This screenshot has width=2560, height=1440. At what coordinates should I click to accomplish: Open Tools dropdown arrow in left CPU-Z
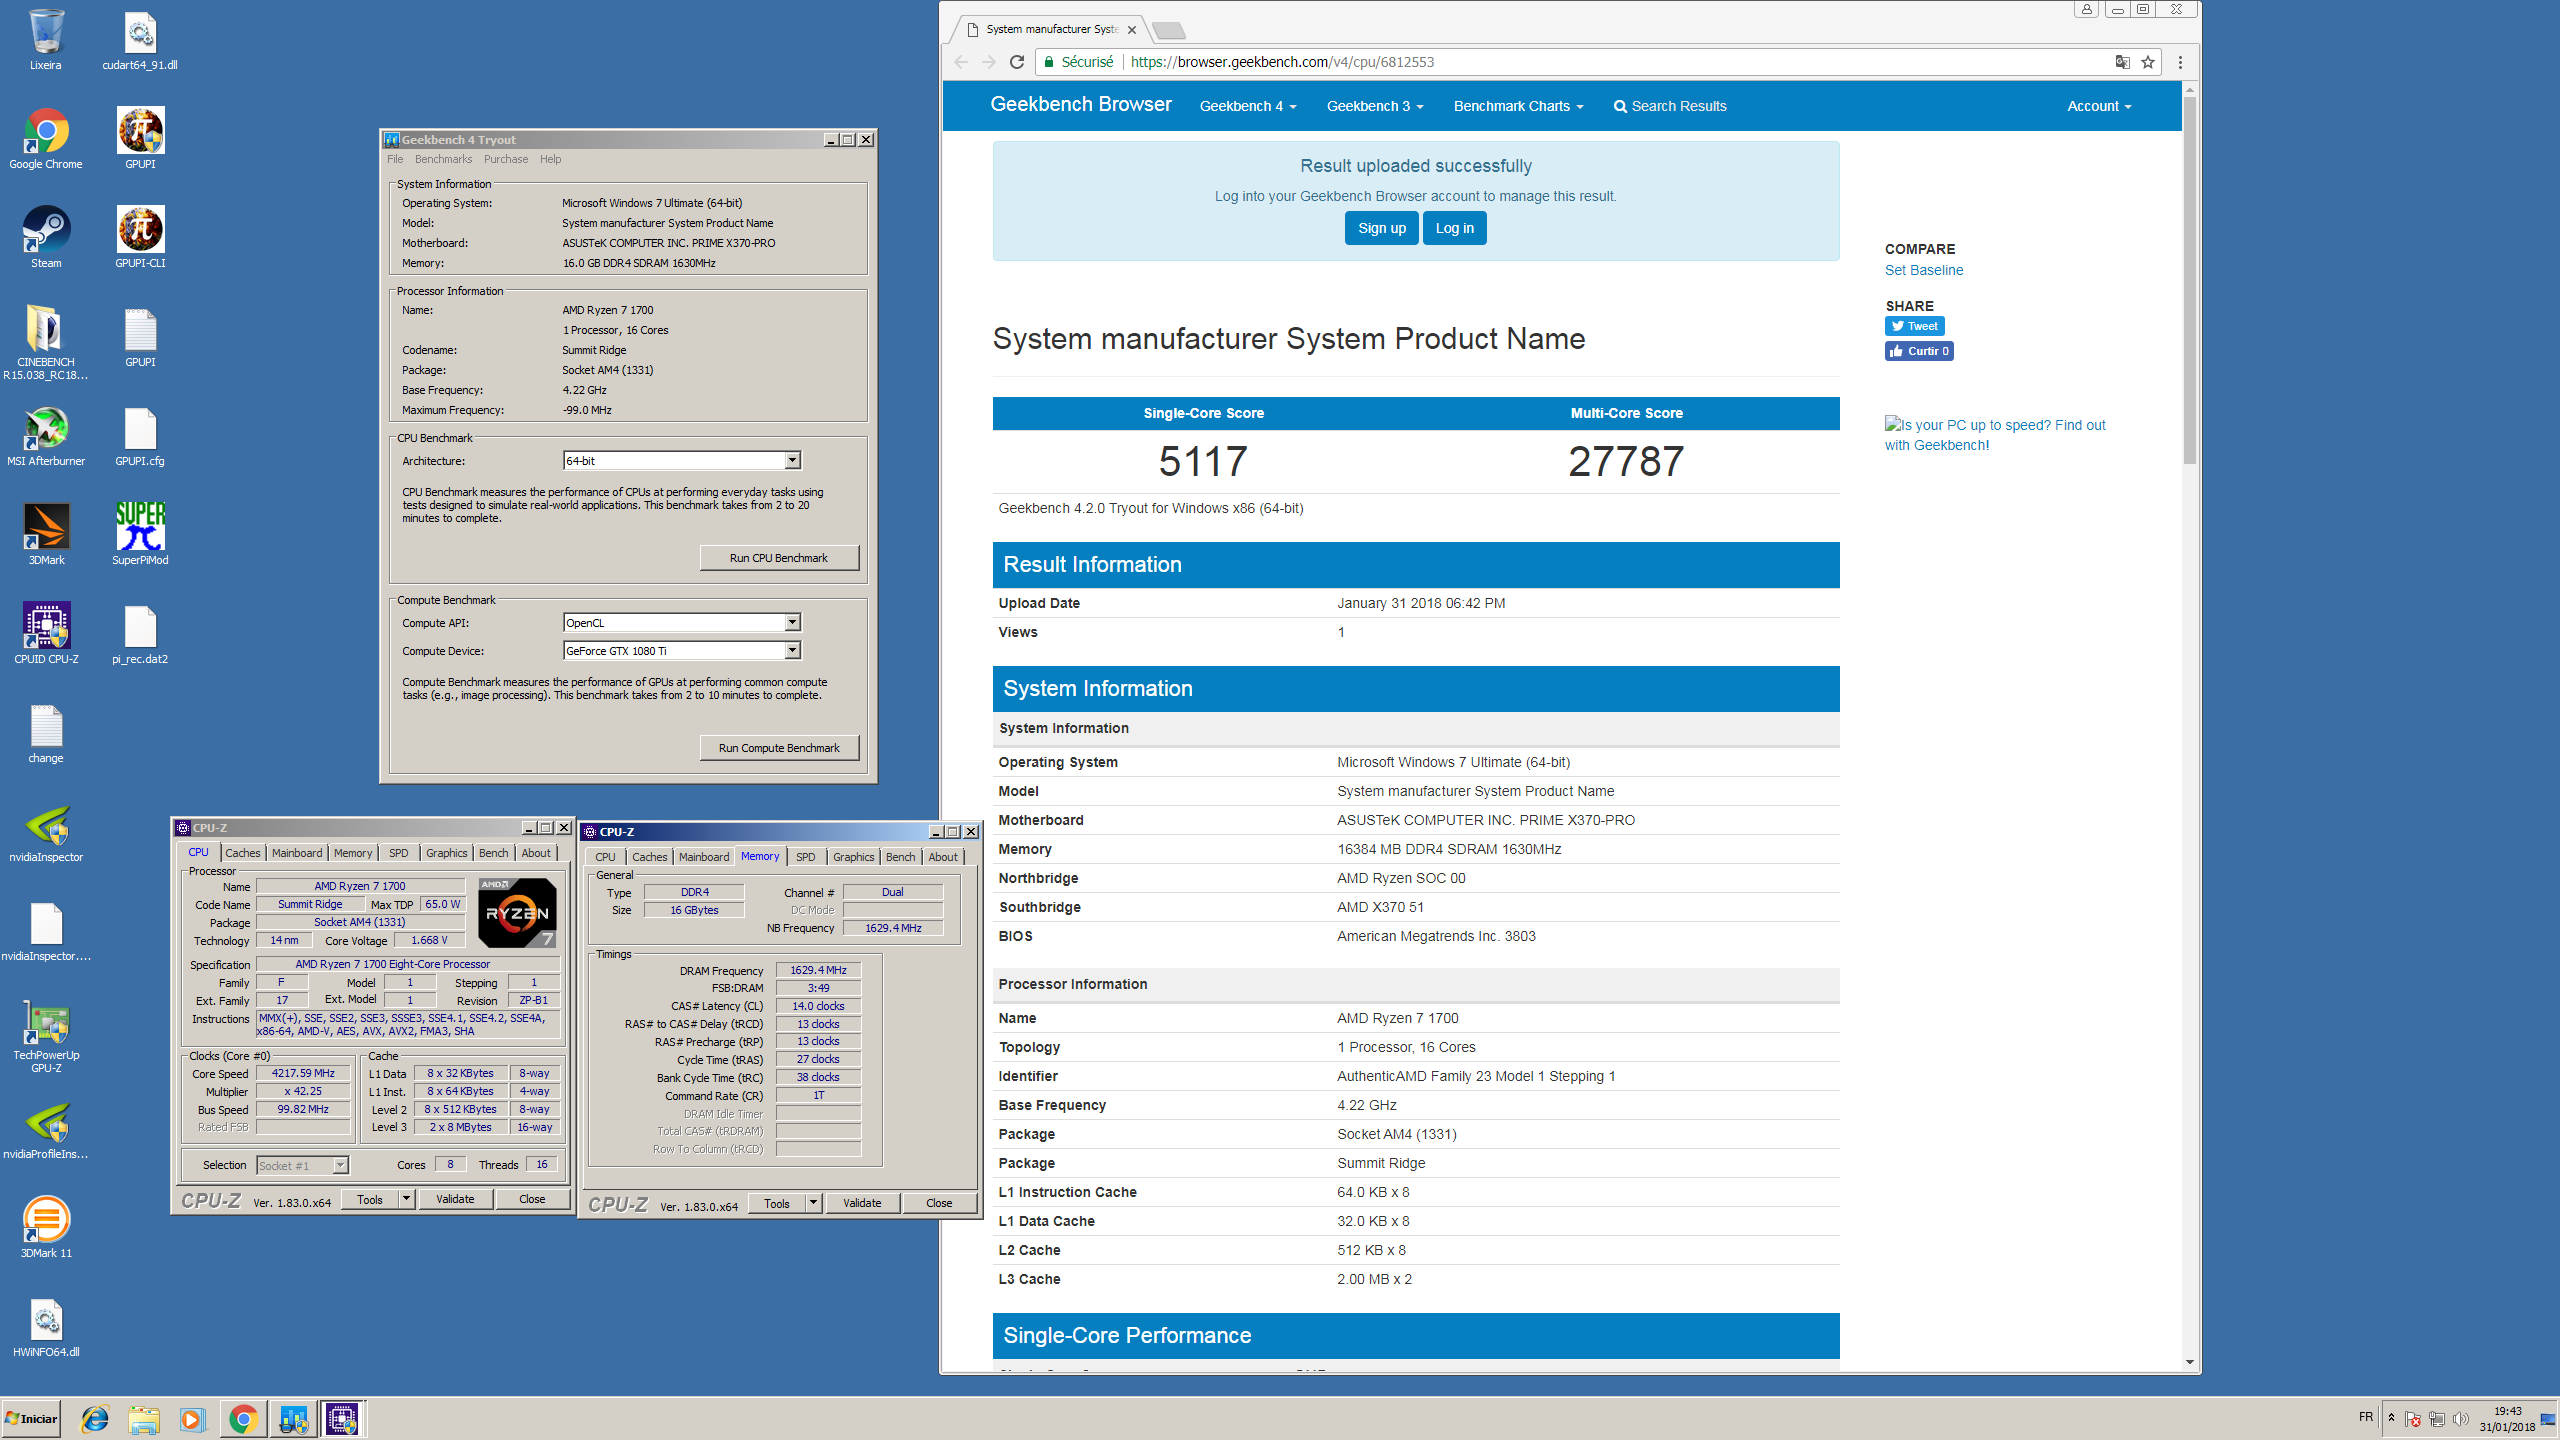click(x=406, y=1199)
